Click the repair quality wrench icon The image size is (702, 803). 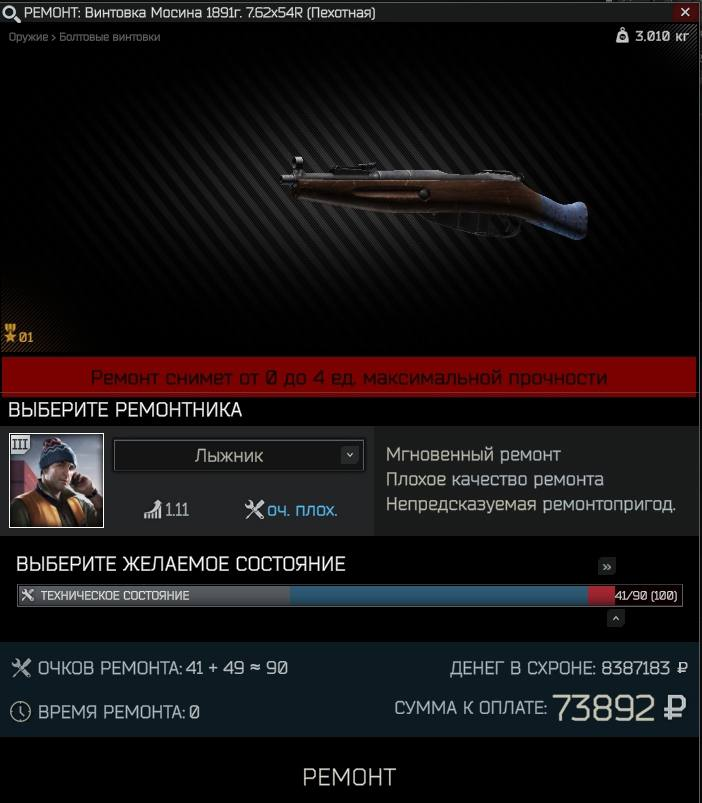pos(253,509)
